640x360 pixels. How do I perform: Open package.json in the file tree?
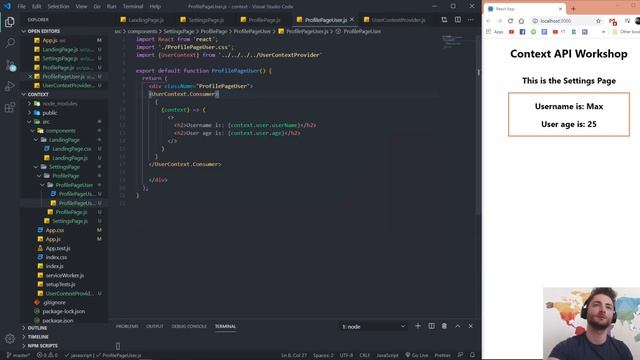tap(58, 320)
